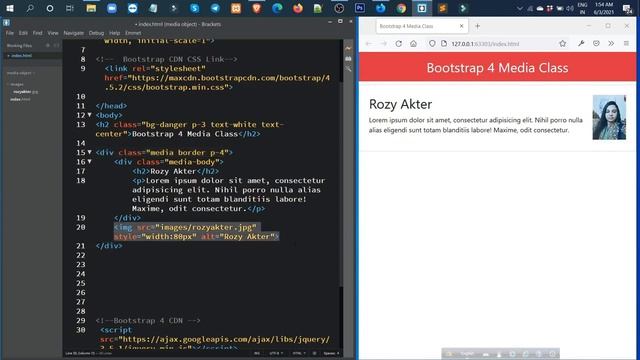Open Skype from the taskbar
The image size is (640, 360).
(194, 8)
